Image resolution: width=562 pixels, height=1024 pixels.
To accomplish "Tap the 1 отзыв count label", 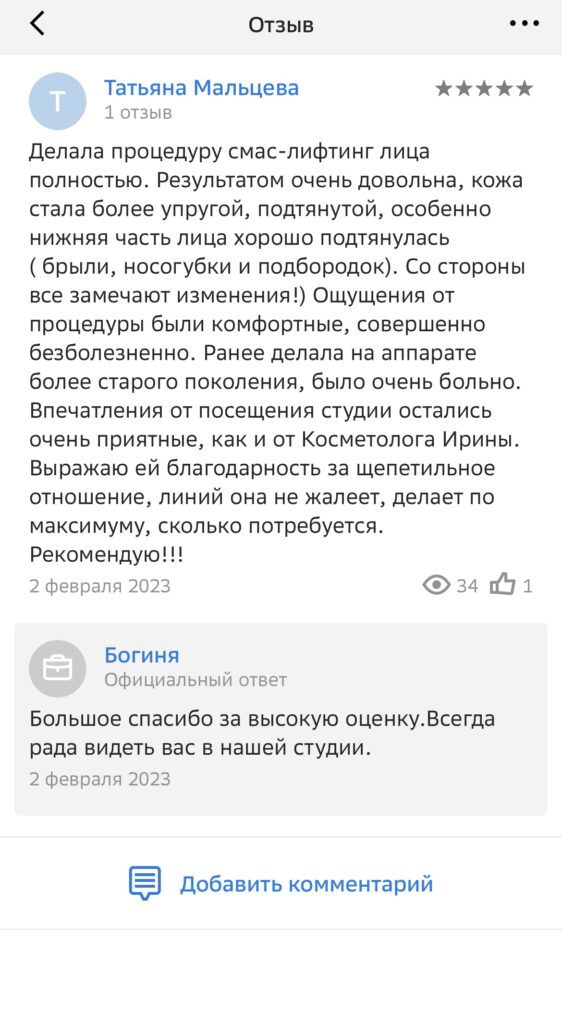I will point(138,112).
